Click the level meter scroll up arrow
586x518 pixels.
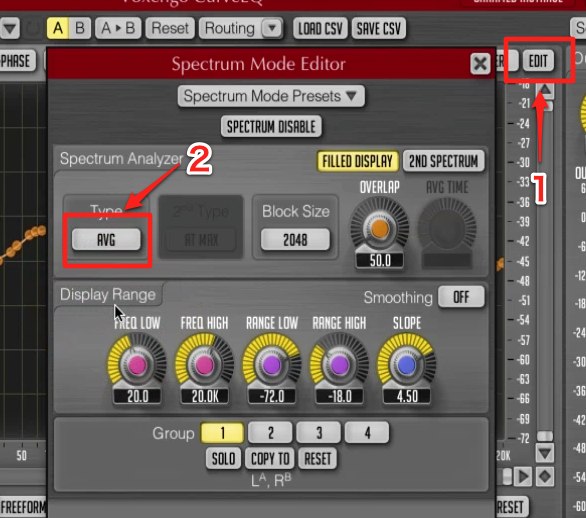tap(545, 90)
